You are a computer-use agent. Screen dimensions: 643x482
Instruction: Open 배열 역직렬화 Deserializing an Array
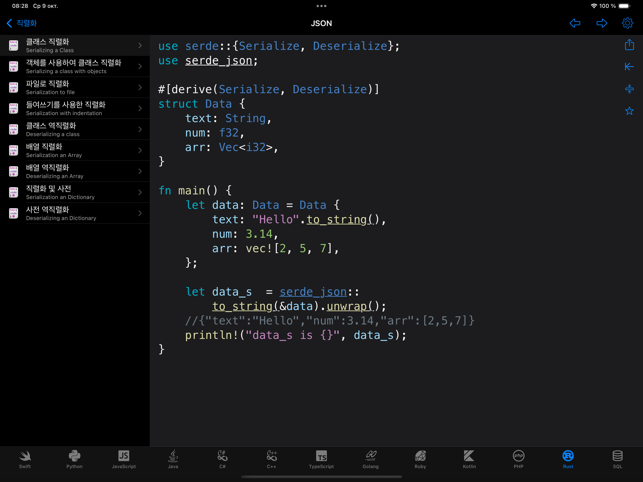click(x=75, y=171)
